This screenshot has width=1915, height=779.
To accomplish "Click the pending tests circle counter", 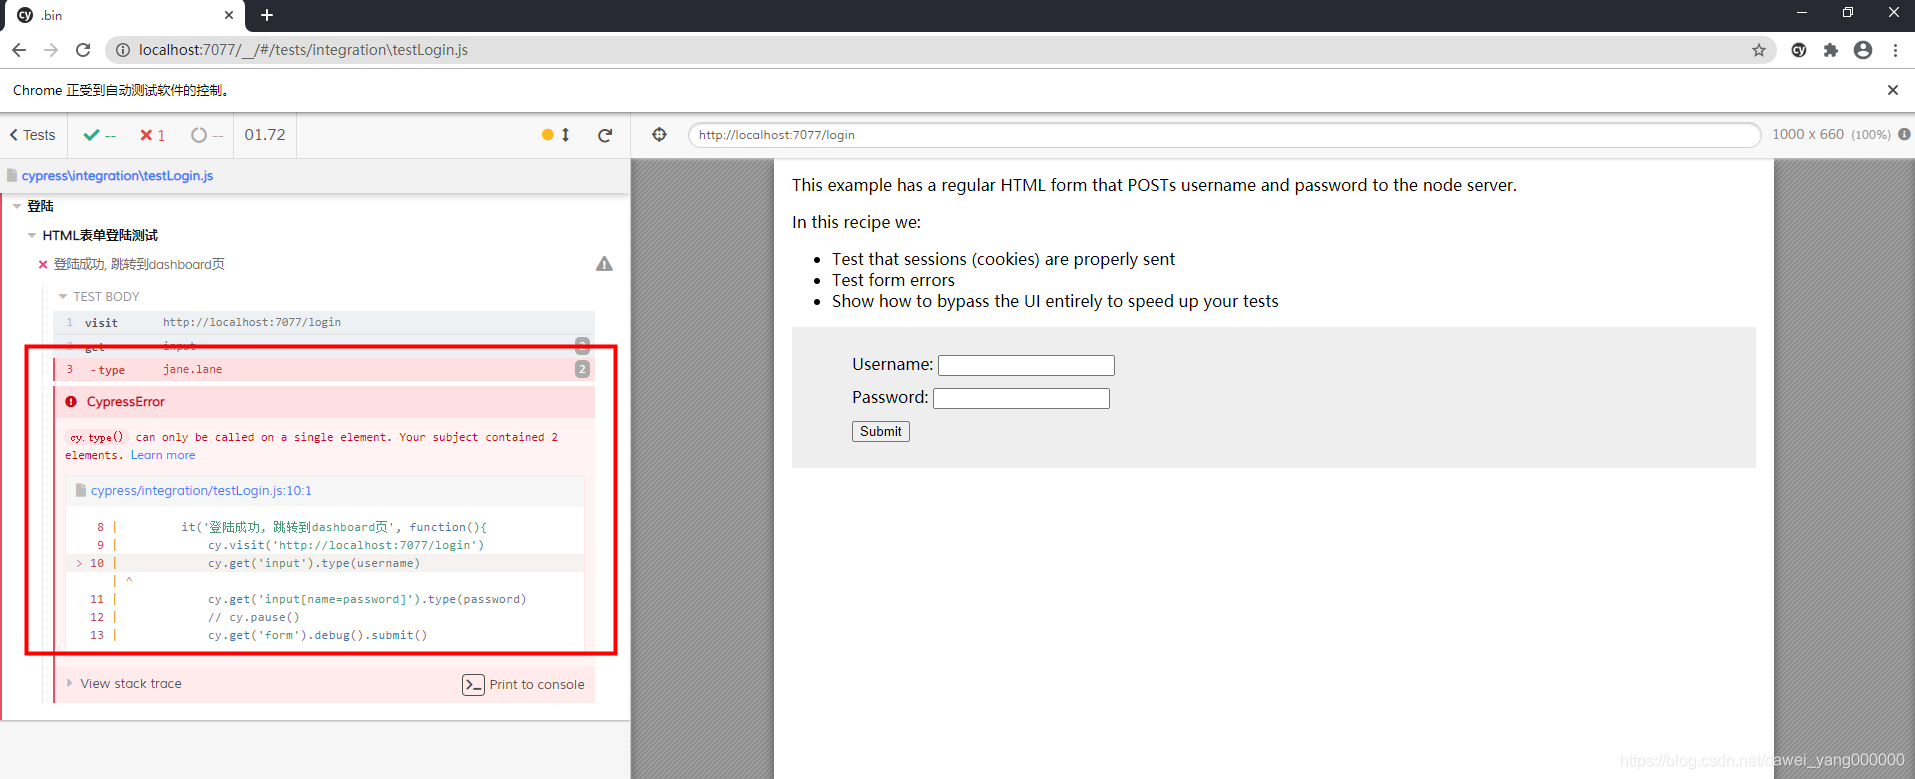I will (207, 135).
